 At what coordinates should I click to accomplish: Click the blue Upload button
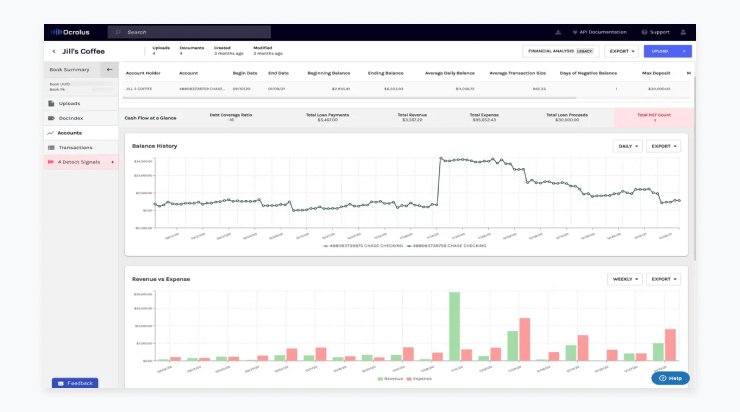[x=660, y=51]
